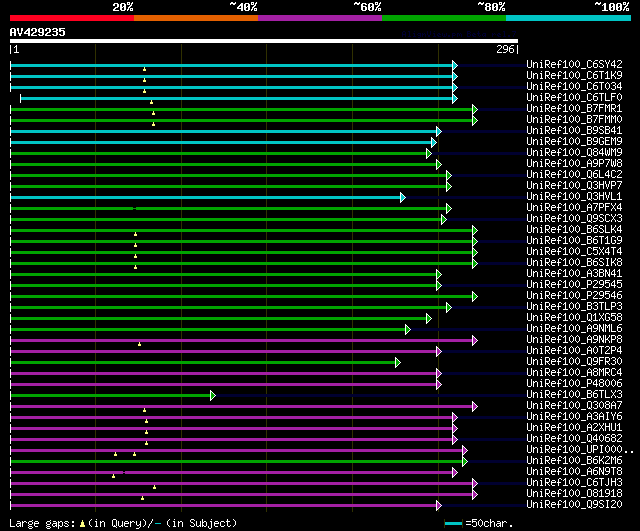Select the UniRef100_Q3HVP7 label
This screenshot has width=640, height=531.
tap(574, 186)
